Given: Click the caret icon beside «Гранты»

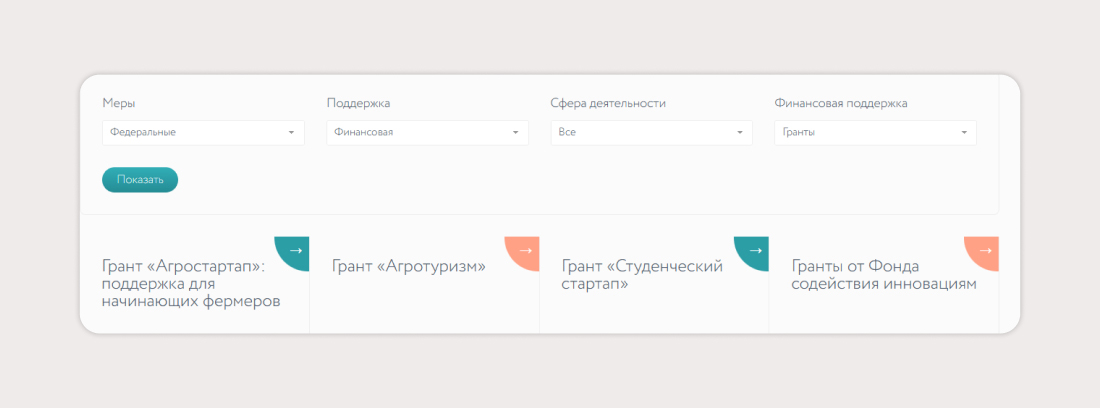Looking at the screenshot, I should point(963,133).
